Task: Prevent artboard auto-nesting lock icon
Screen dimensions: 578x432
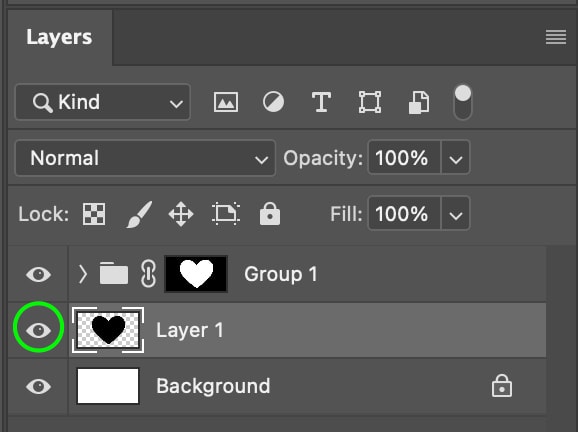Action: [226, 214]
